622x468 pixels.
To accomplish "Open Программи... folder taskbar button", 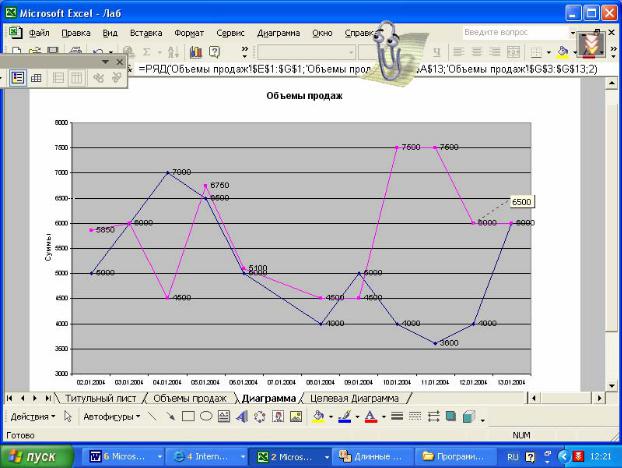I will pyautogui.click(x=455, y=456).
